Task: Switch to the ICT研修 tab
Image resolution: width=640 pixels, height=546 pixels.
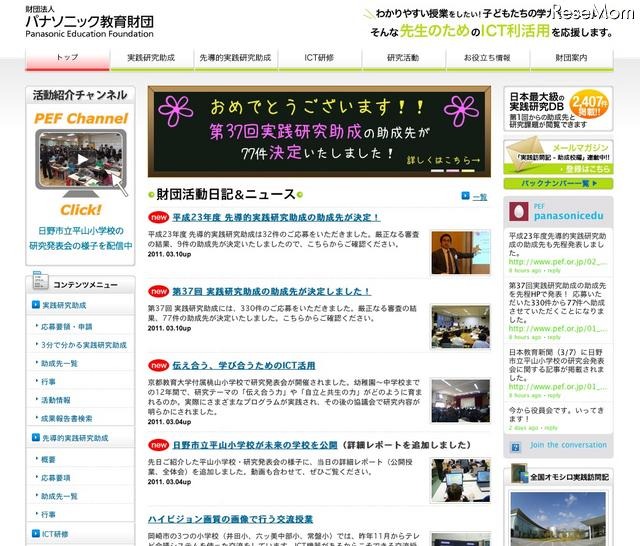Action: coord(319,58)
